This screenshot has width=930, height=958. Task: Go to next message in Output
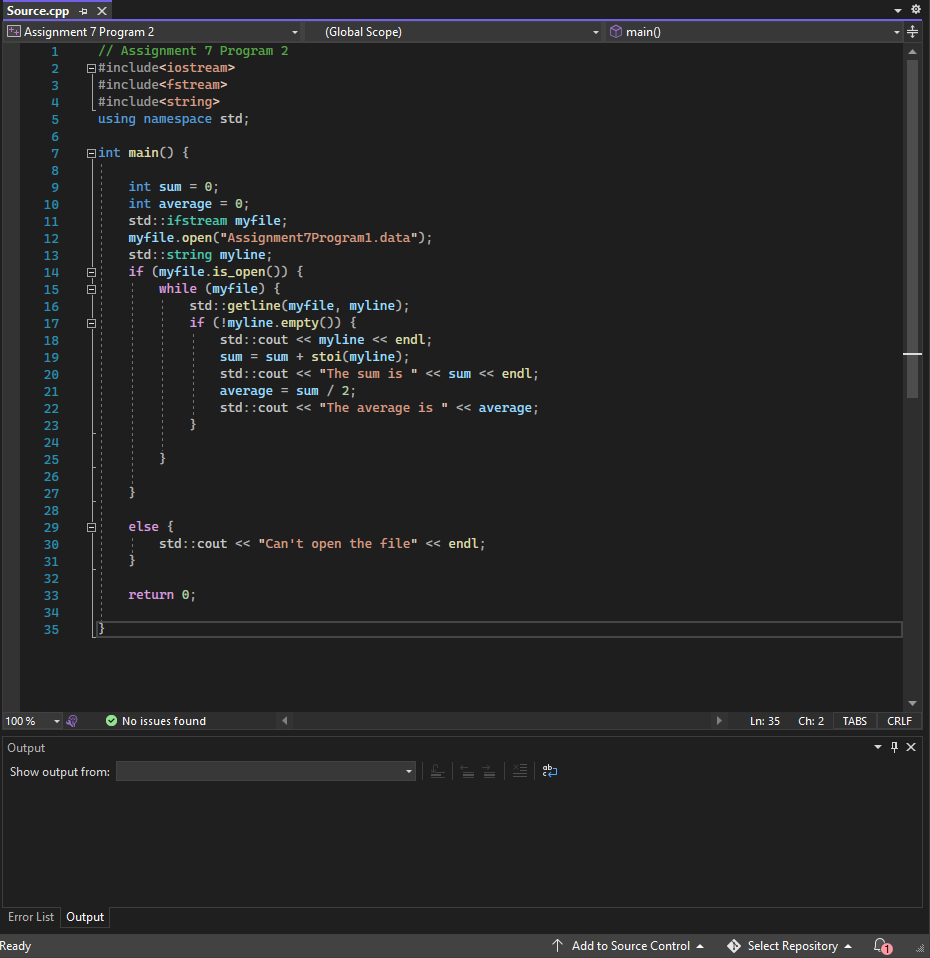click(490, 770)
